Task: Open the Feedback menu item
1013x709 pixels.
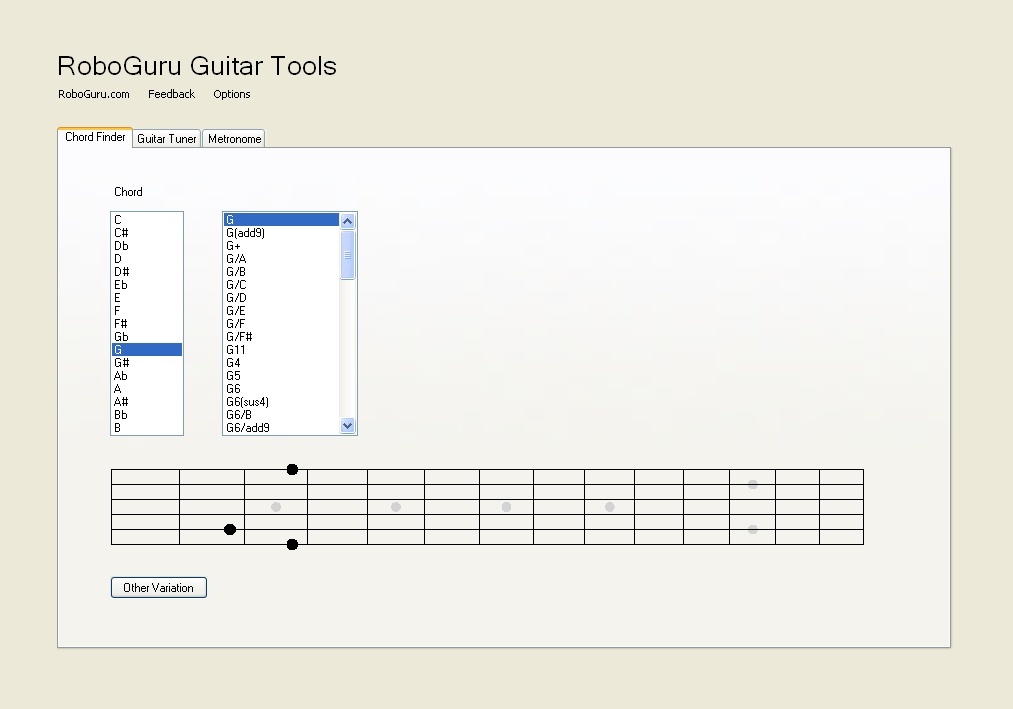Action: (x=171, y=94)
